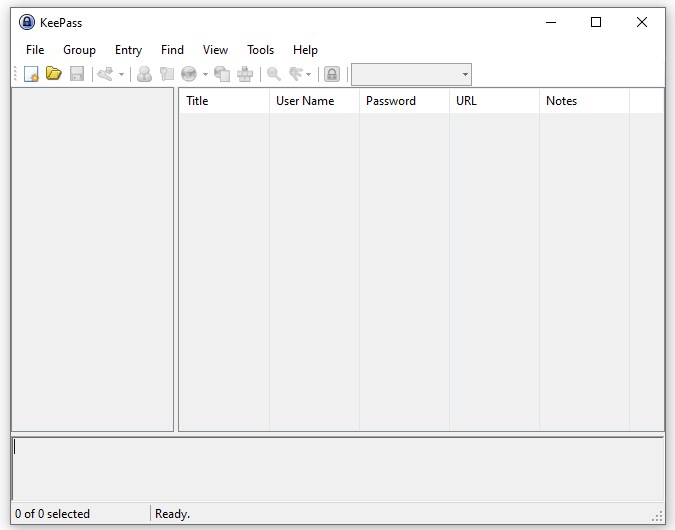Click the User Name column header
The width and height of the screenshot is (675, 530).
click(x=313, y=101)
